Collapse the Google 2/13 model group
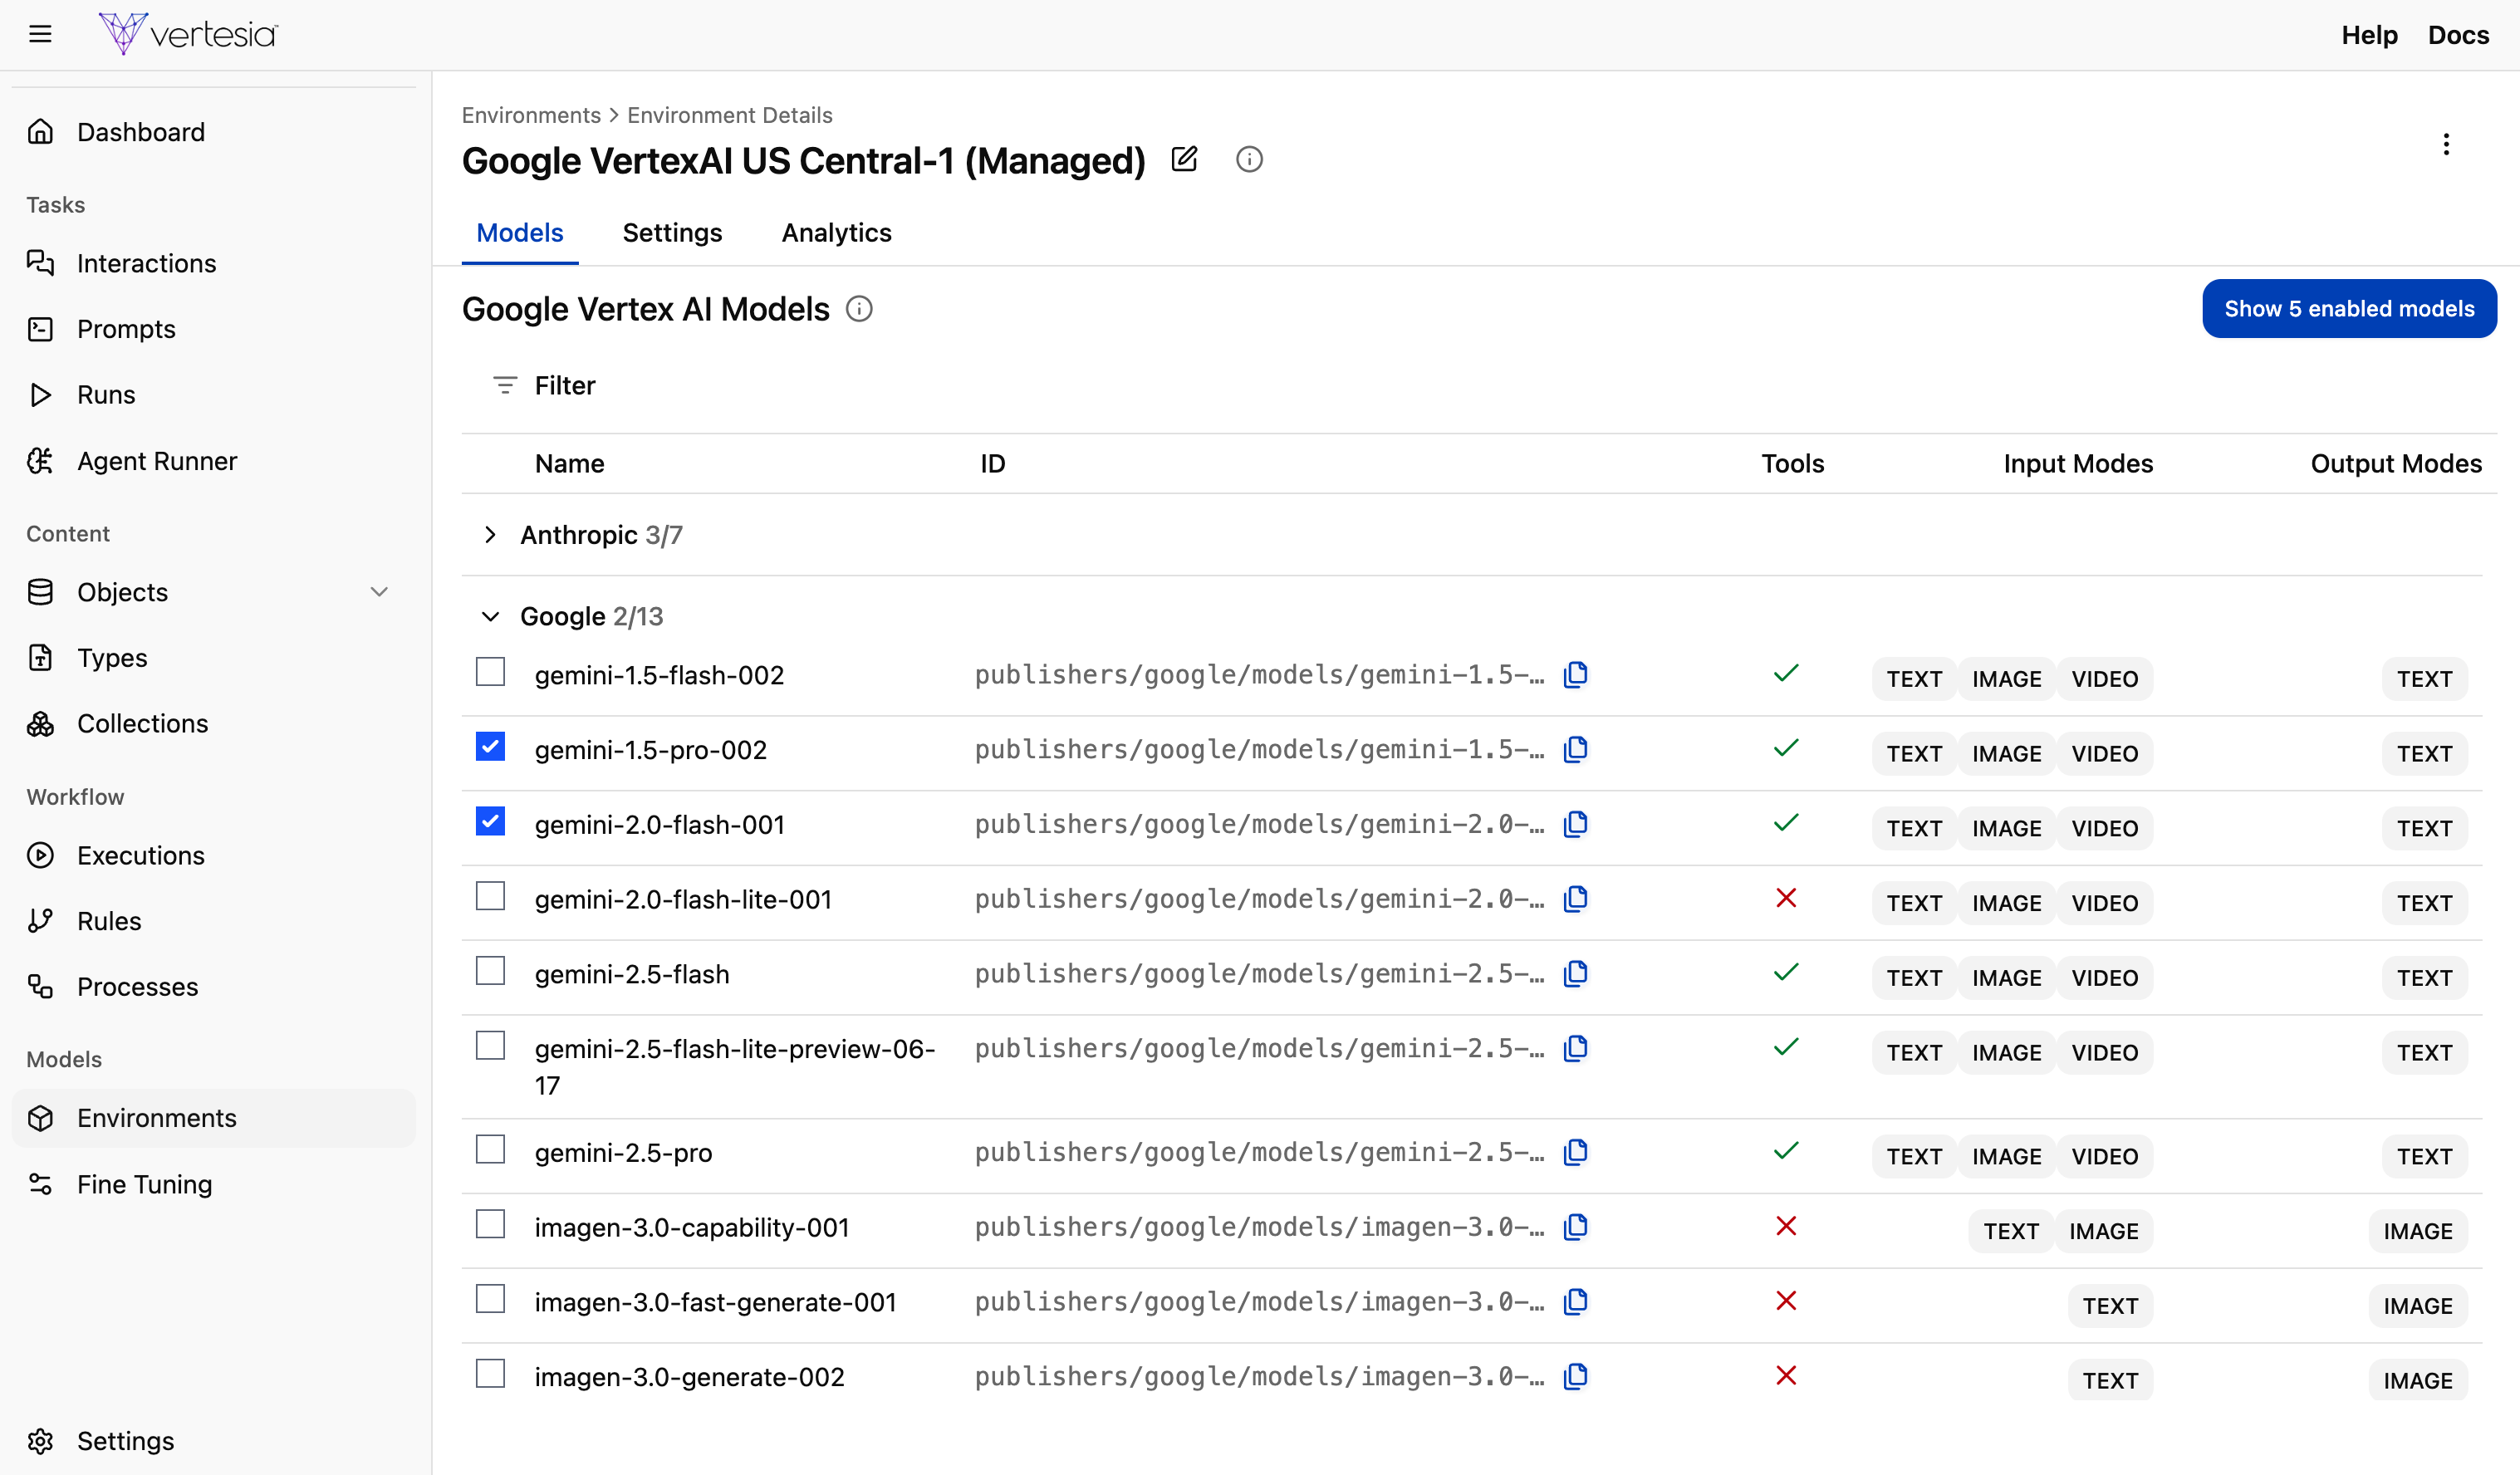Screen dimensions: 2520x1475 click(x=490, y=617)
